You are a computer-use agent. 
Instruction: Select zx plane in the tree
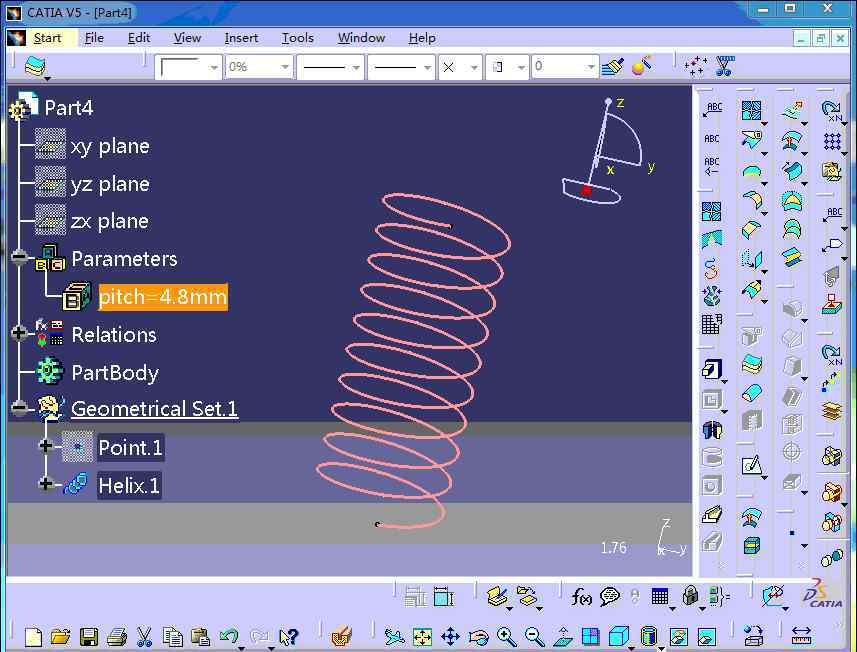click(110, 221)
